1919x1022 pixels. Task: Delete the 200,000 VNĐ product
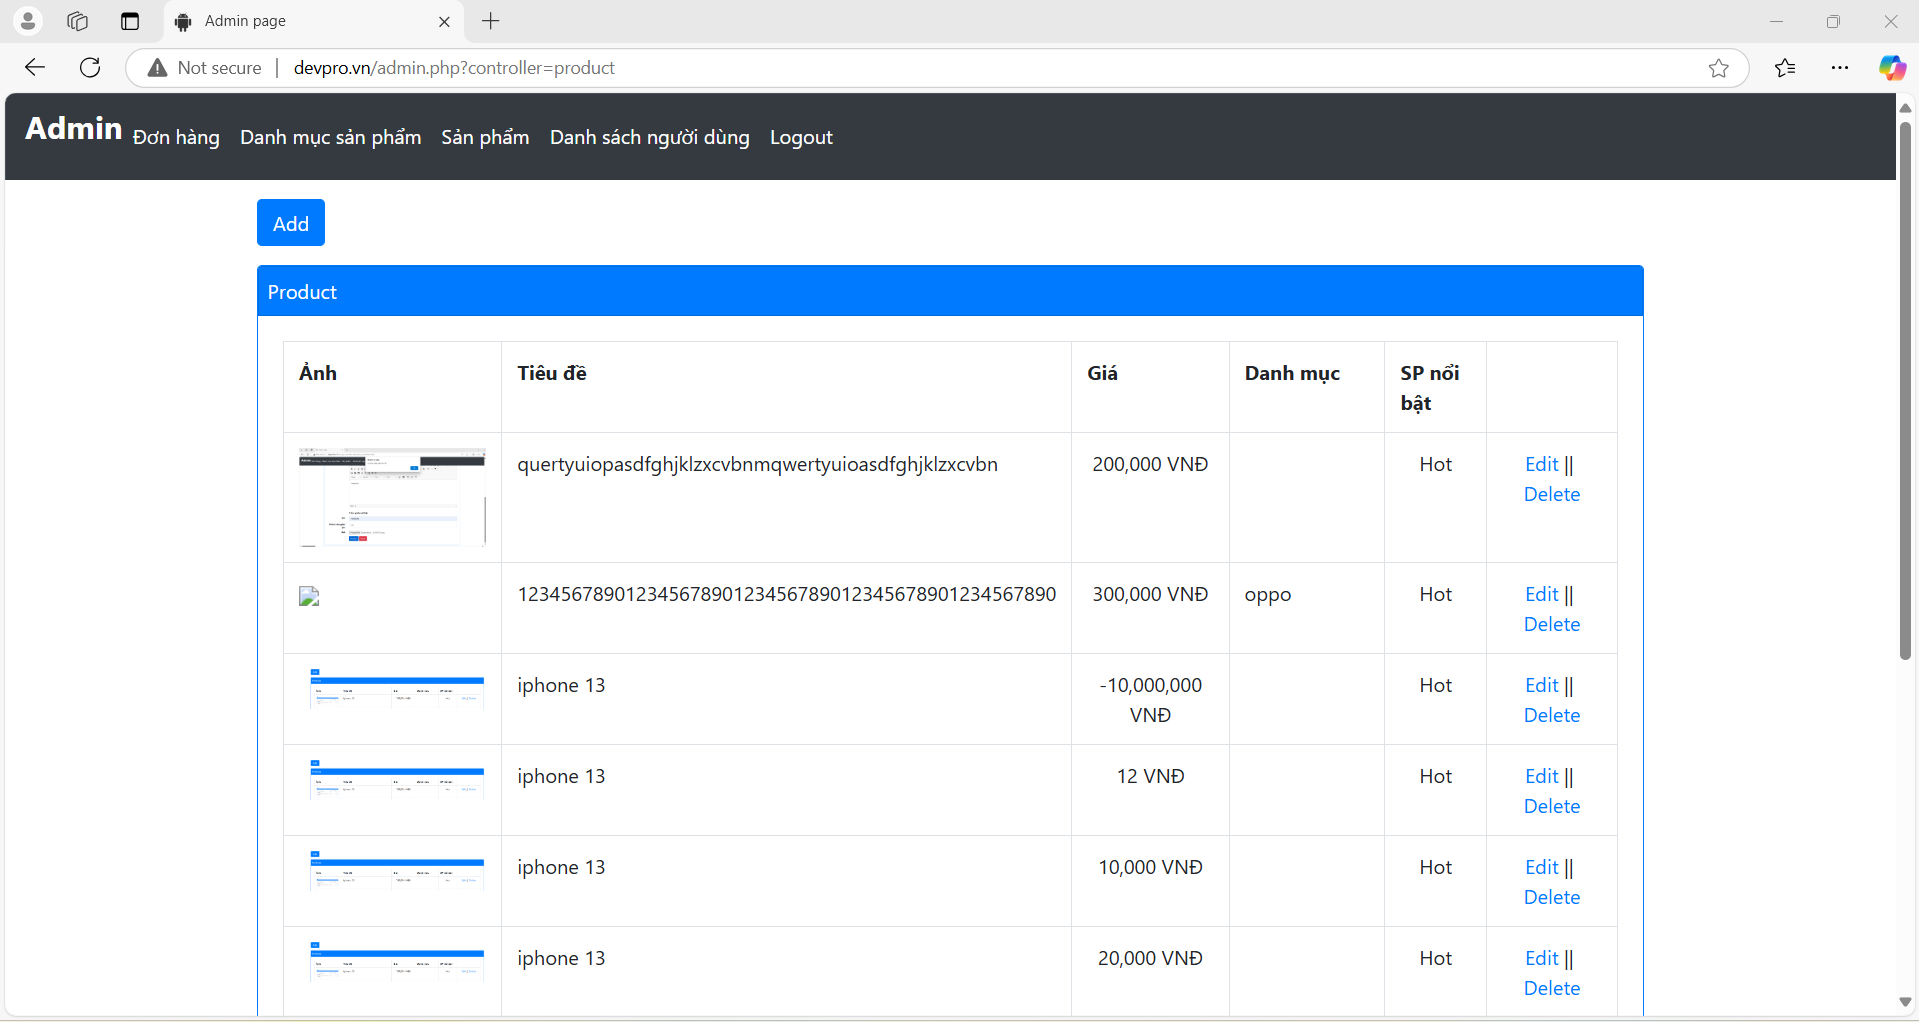coord(1551,495)
